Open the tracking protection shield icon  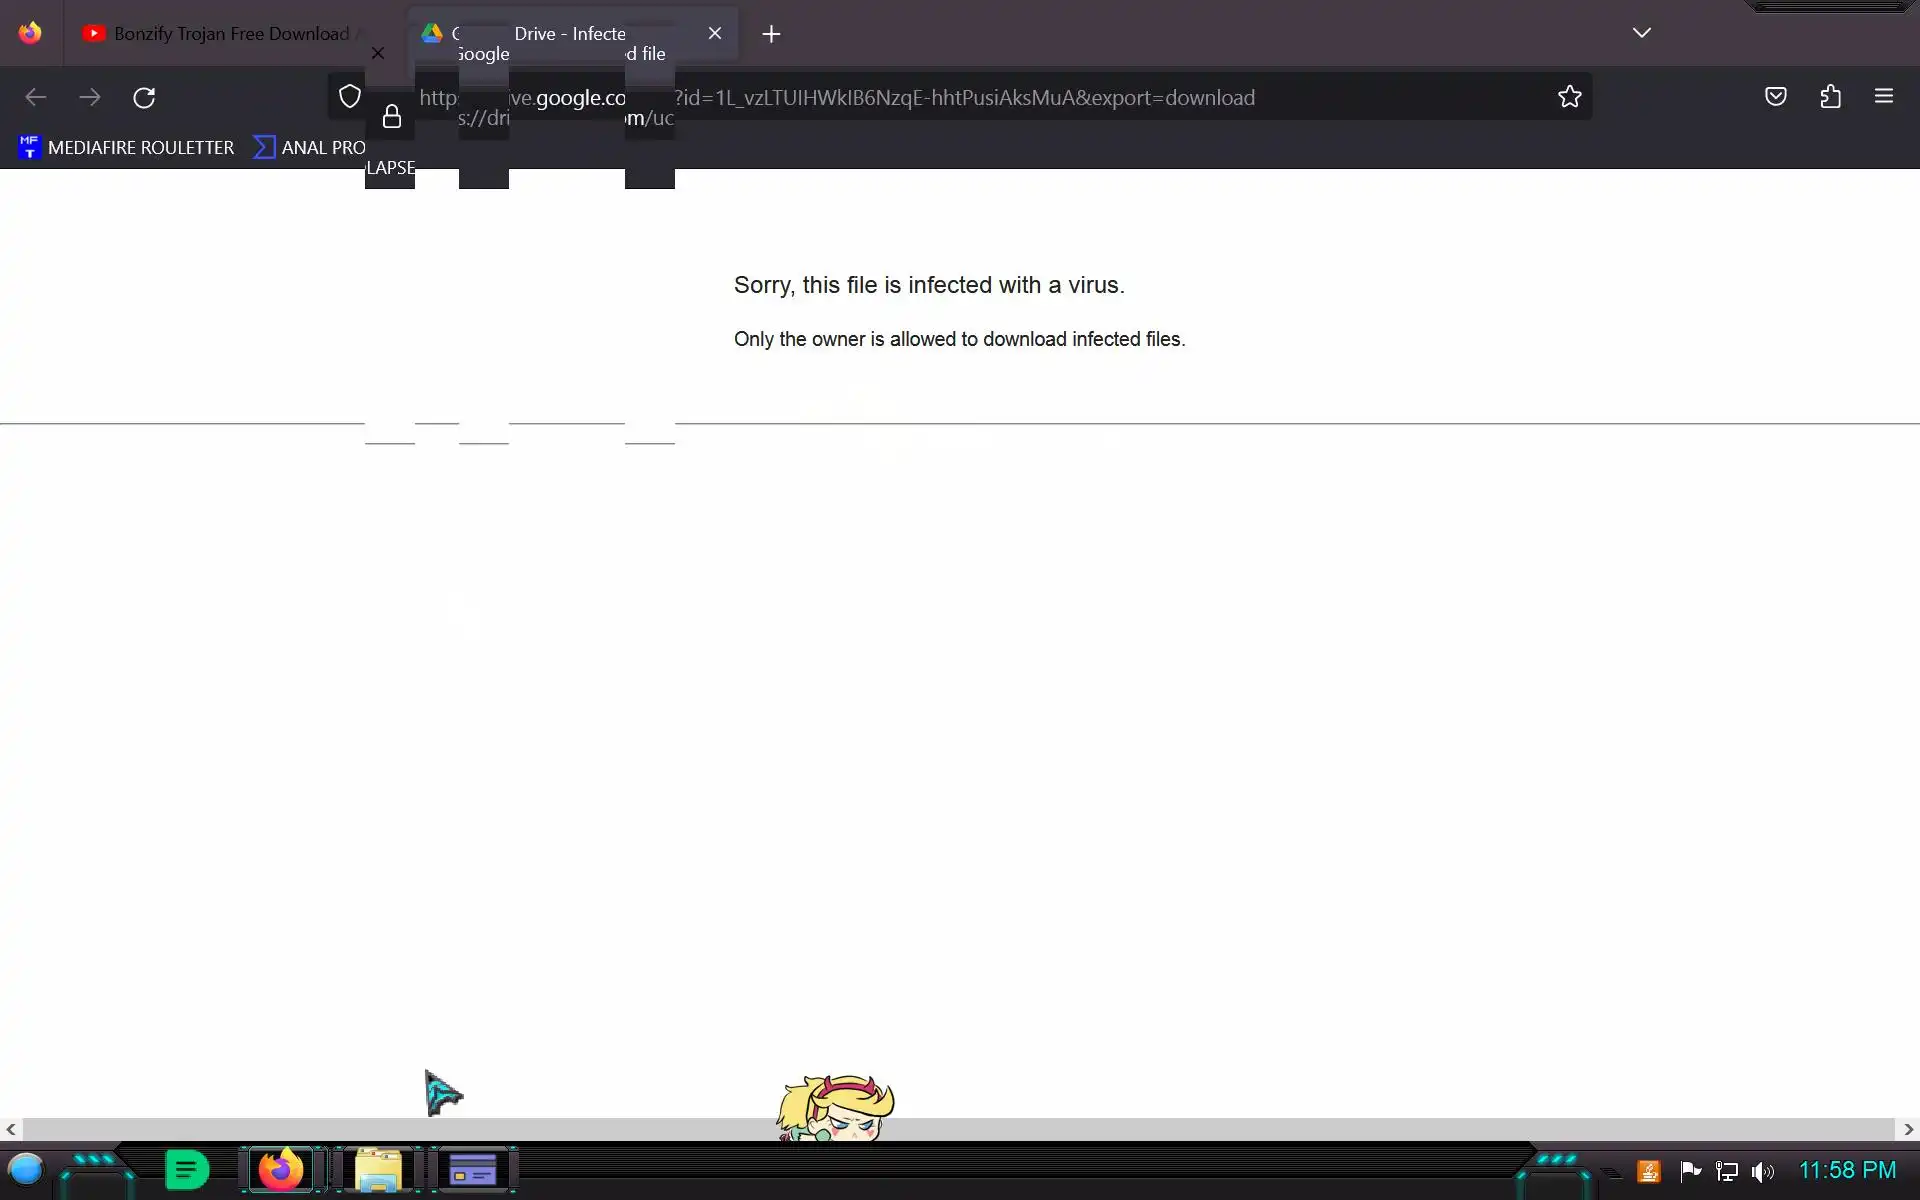point(349,97)
